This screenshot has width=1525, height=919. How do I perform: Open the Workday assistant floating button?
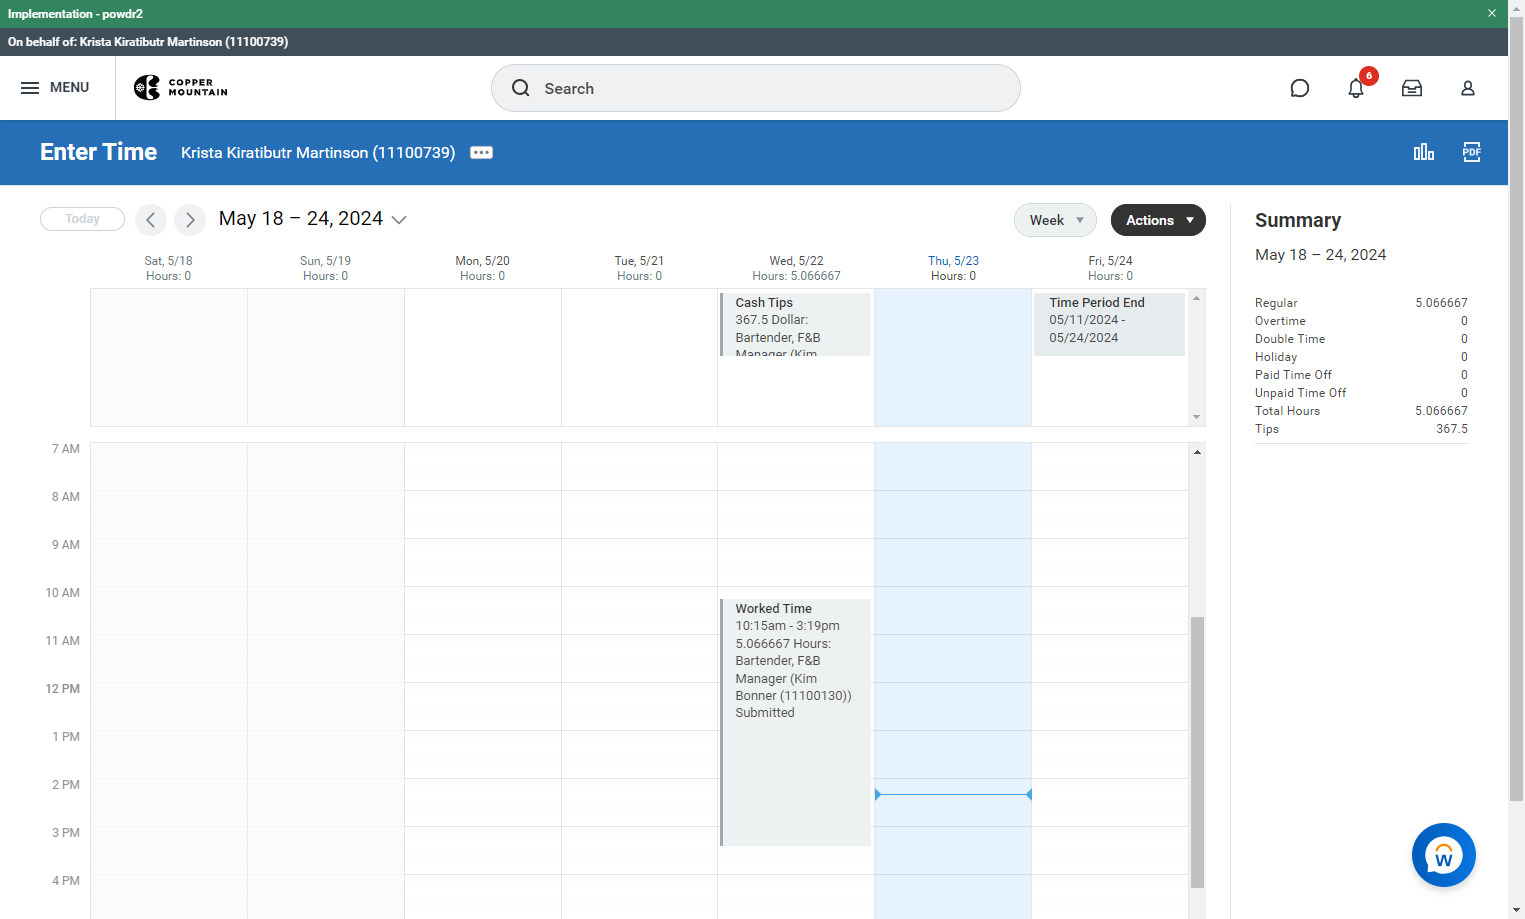click(1444, 855)
